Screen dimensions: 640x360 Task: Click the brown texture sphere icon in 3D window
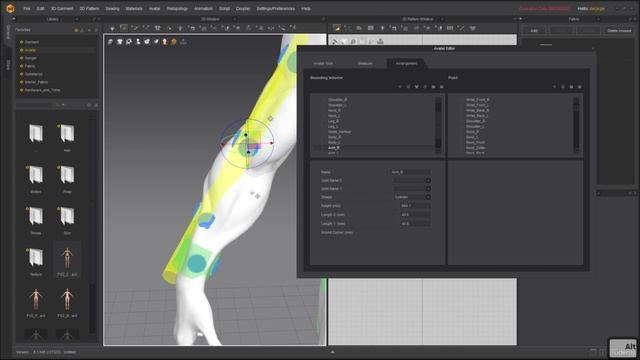(174, 42)
